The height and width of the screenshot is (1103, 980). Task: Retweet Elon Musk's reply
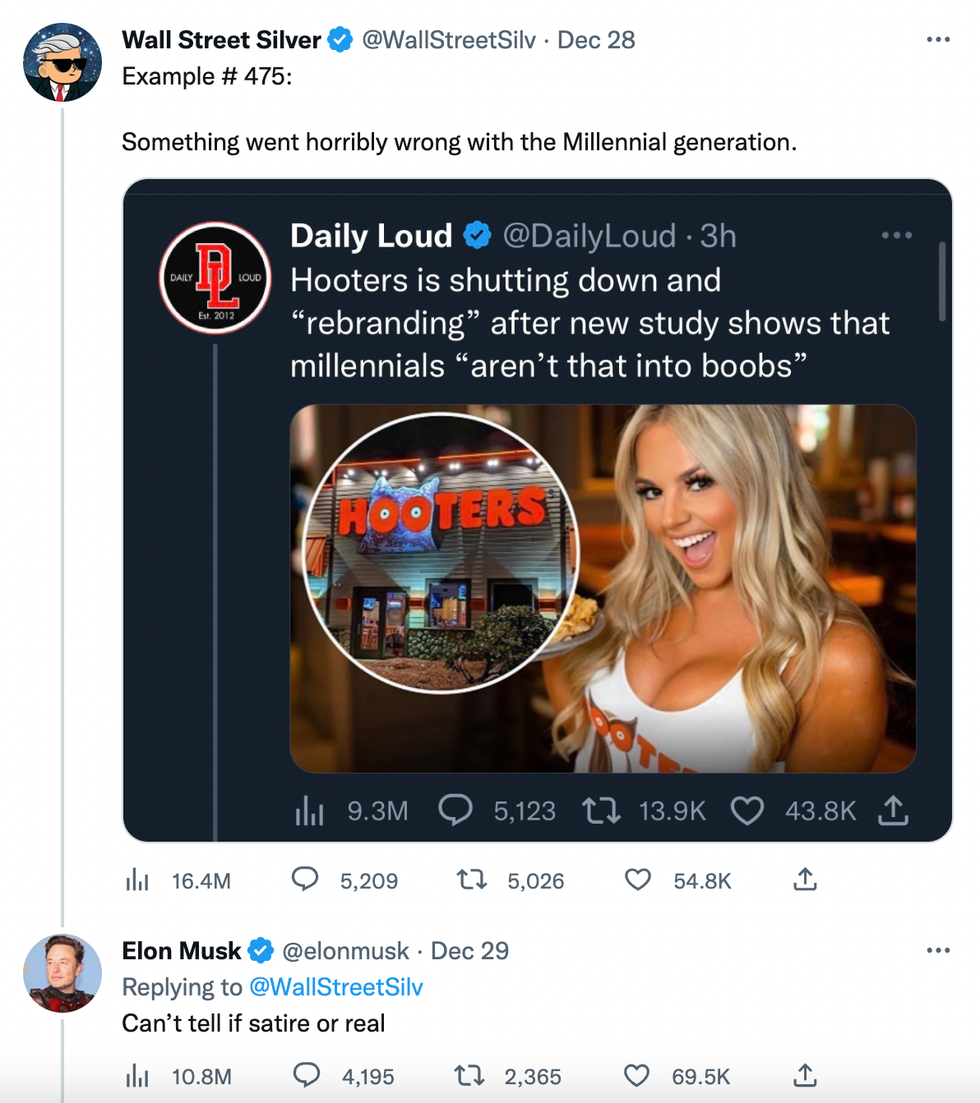click(466, 1076)
